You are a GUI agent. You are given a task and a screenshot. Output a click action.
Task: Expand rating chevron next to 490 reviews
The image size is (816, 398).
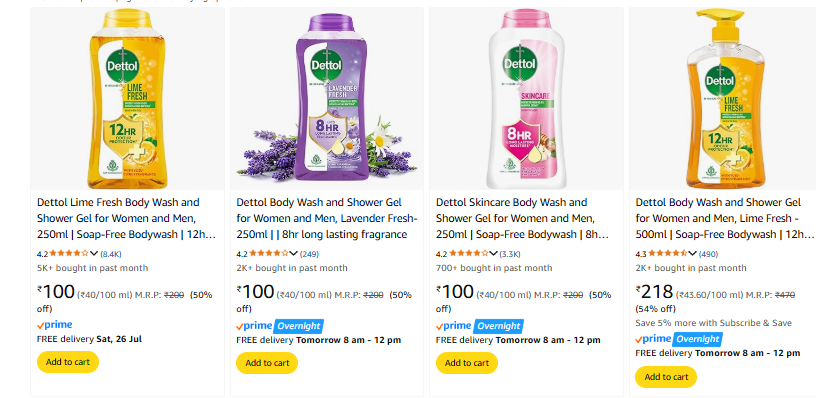point(693,254)
